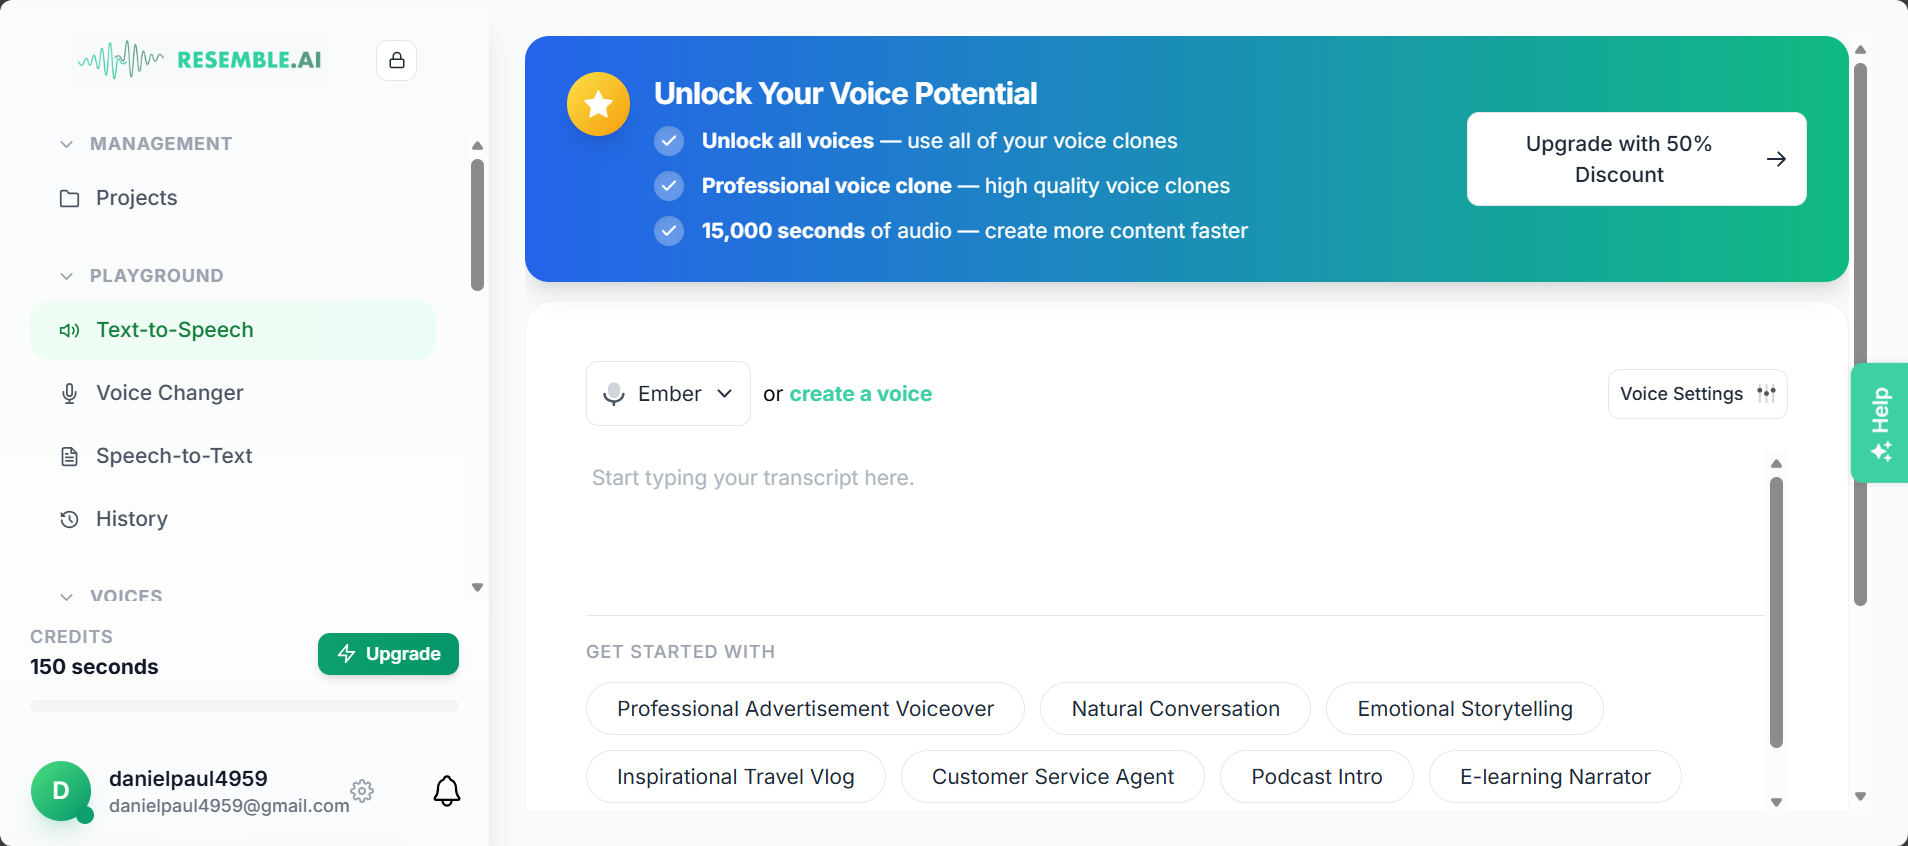
Task: Open account settings gear icon
Action: [362, 791]
